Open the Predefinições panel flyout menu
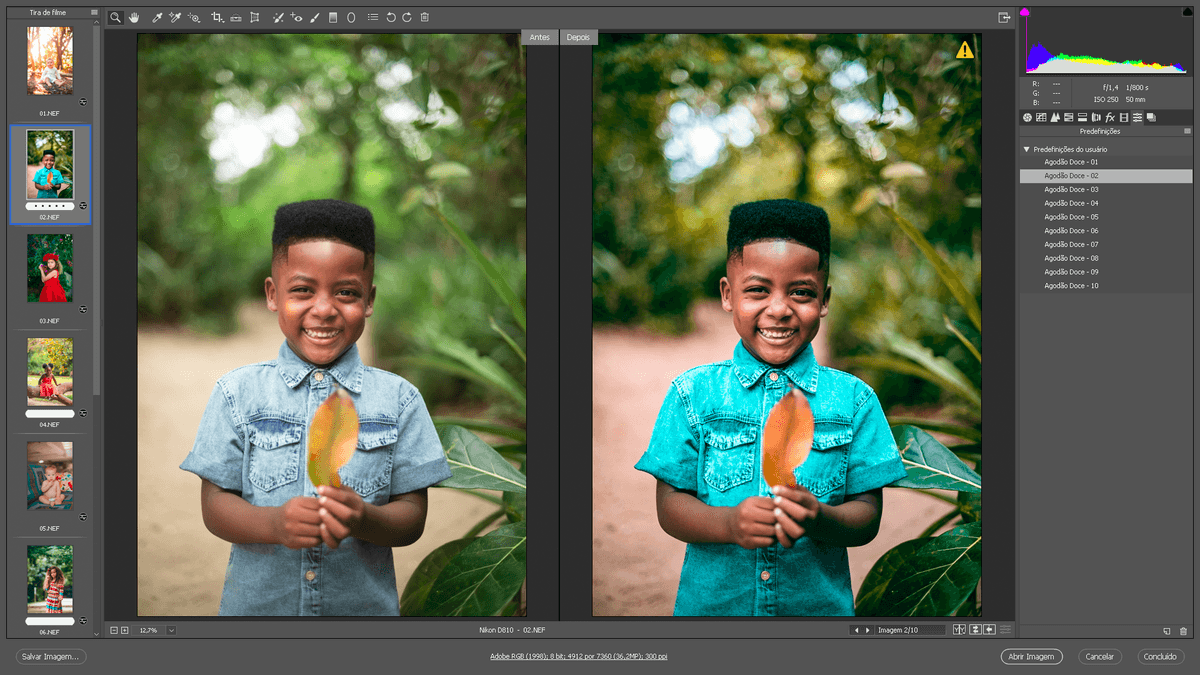The image size is (1200, 675). (x=1187, y=131)
